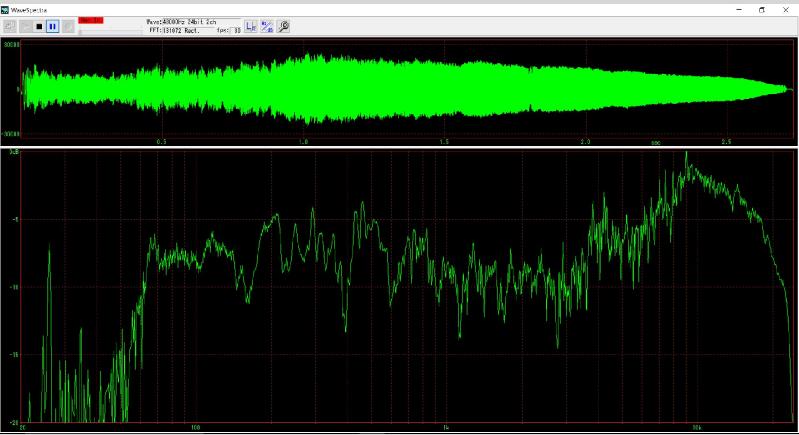Click the red status indicator label

tap(91, 20)
